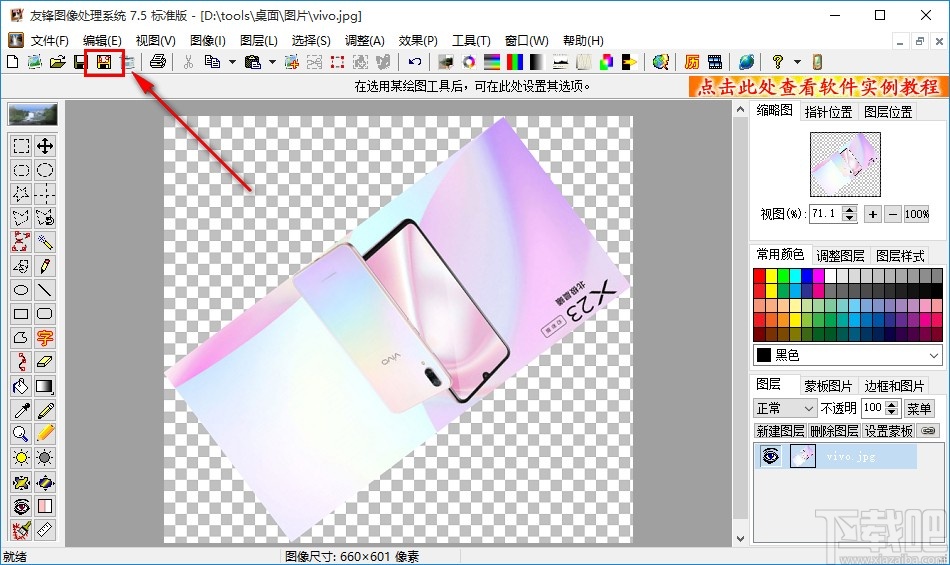This screenshot has width=950, height=565.
Task: Click the black floppy Save icon
Action: pos(80,62)
